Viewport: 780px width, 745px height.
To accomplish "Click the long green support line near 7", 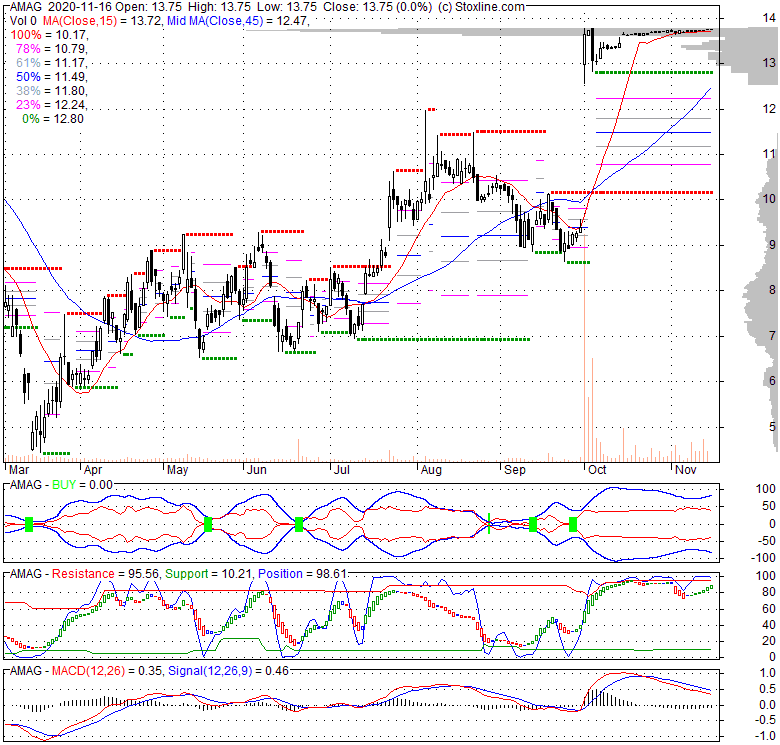I will pos(443,339).
